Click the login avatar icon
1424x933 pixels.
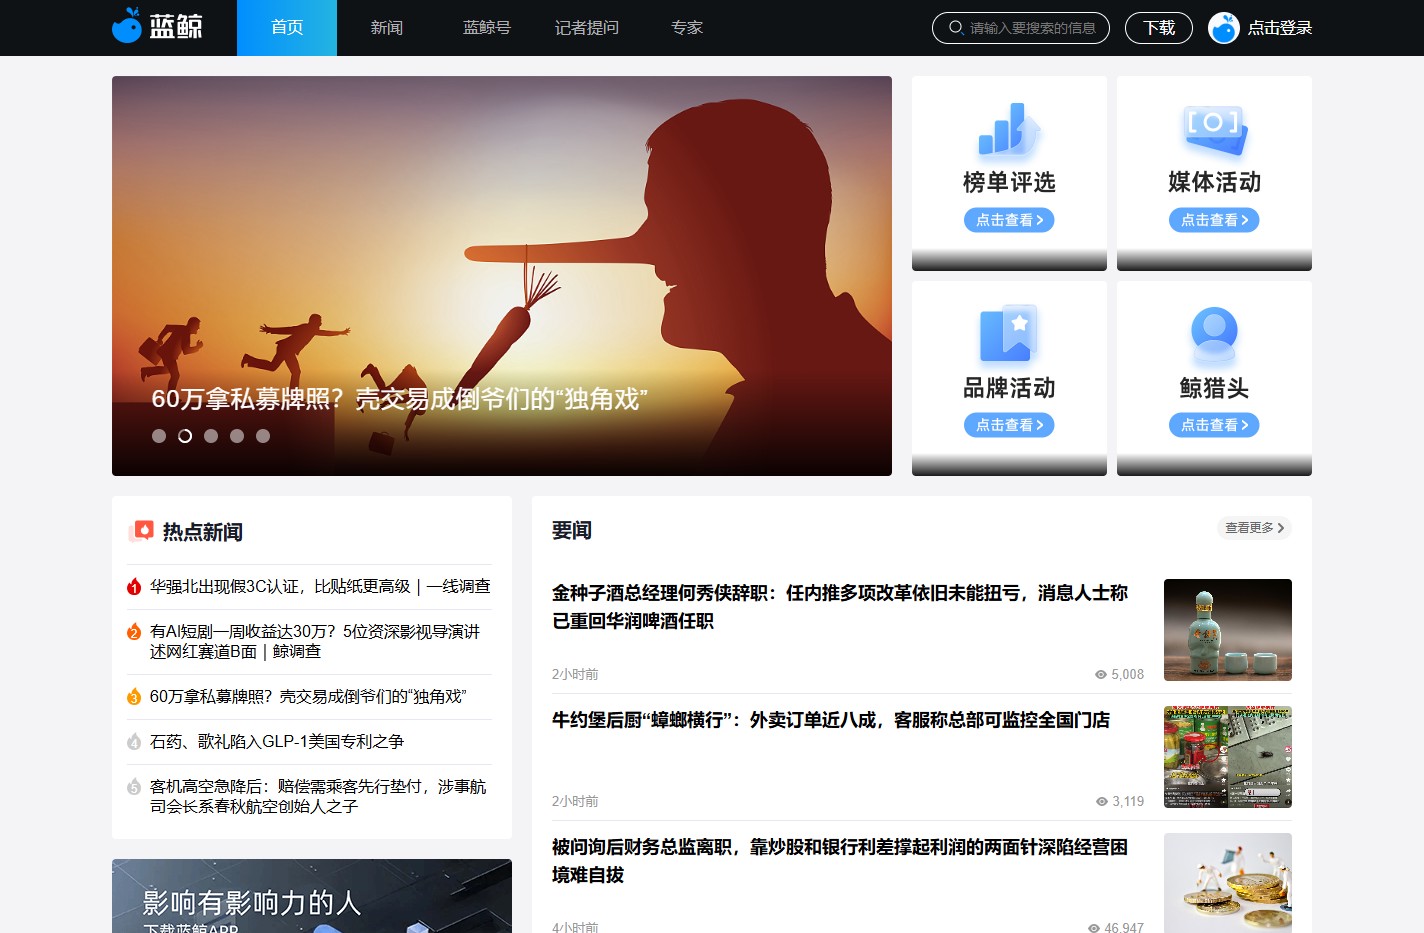(1223, 28)
